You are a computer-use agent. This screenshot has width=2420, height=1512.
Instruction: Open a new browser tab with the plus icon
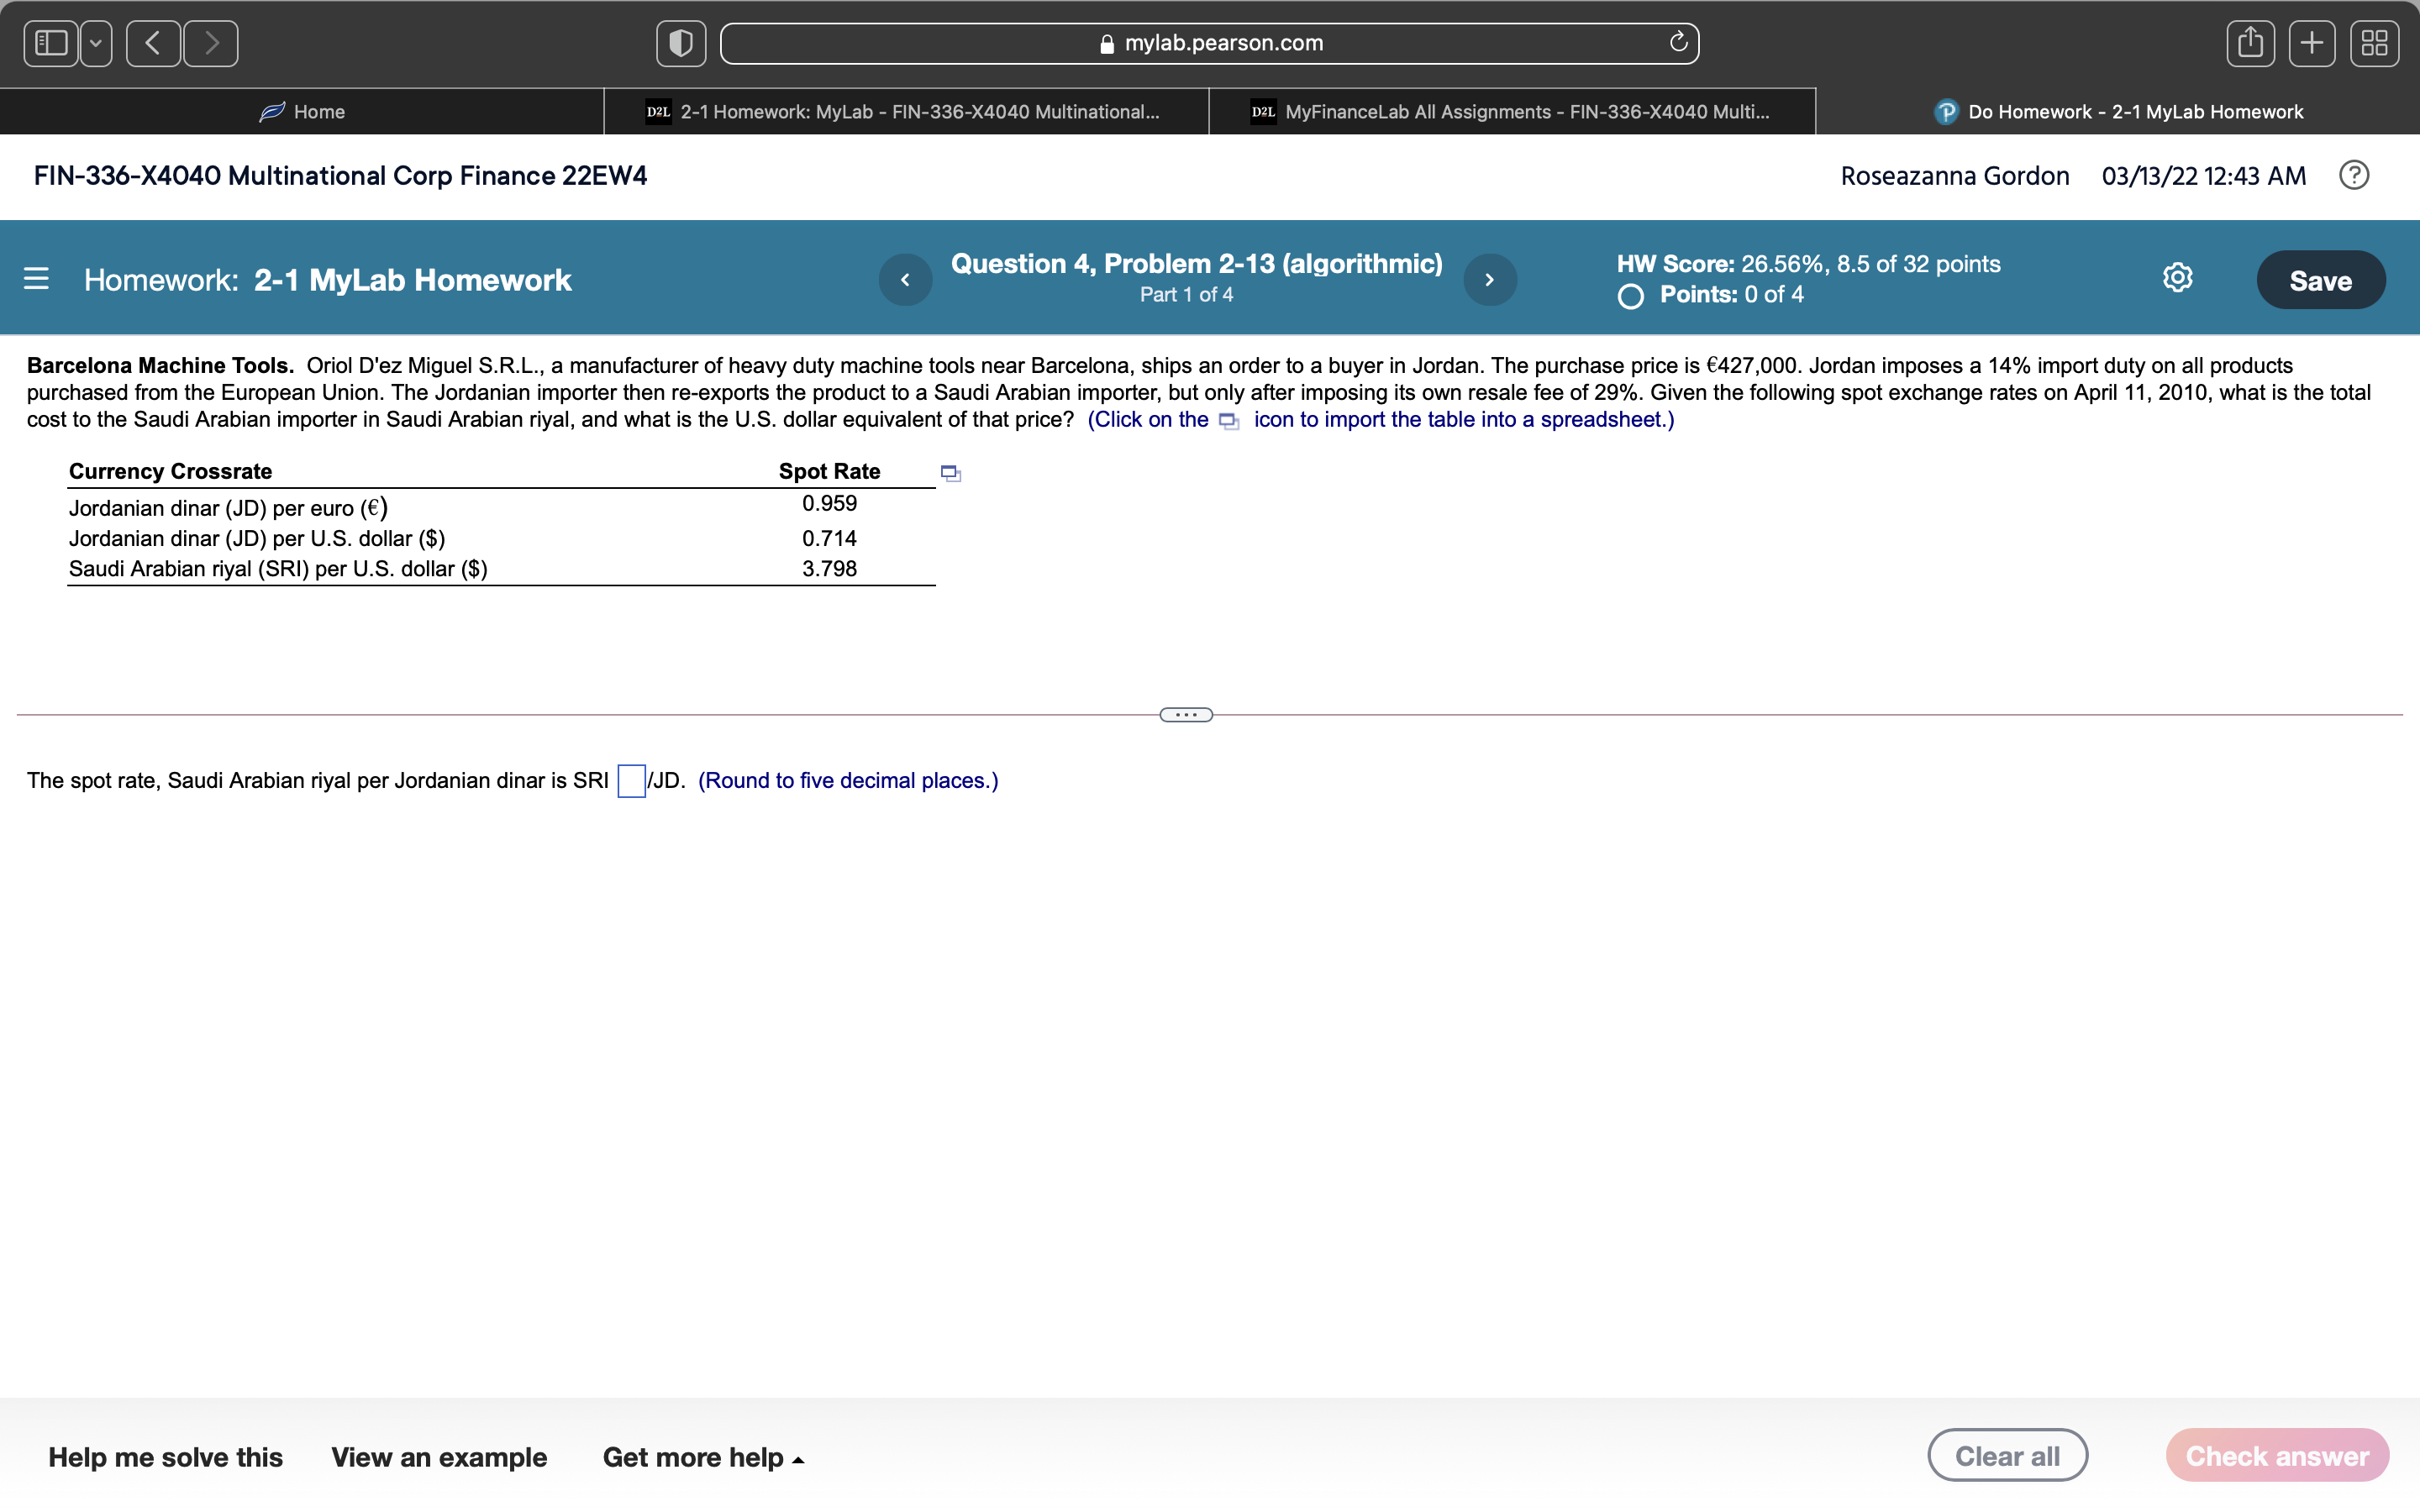pos(2312,42)
